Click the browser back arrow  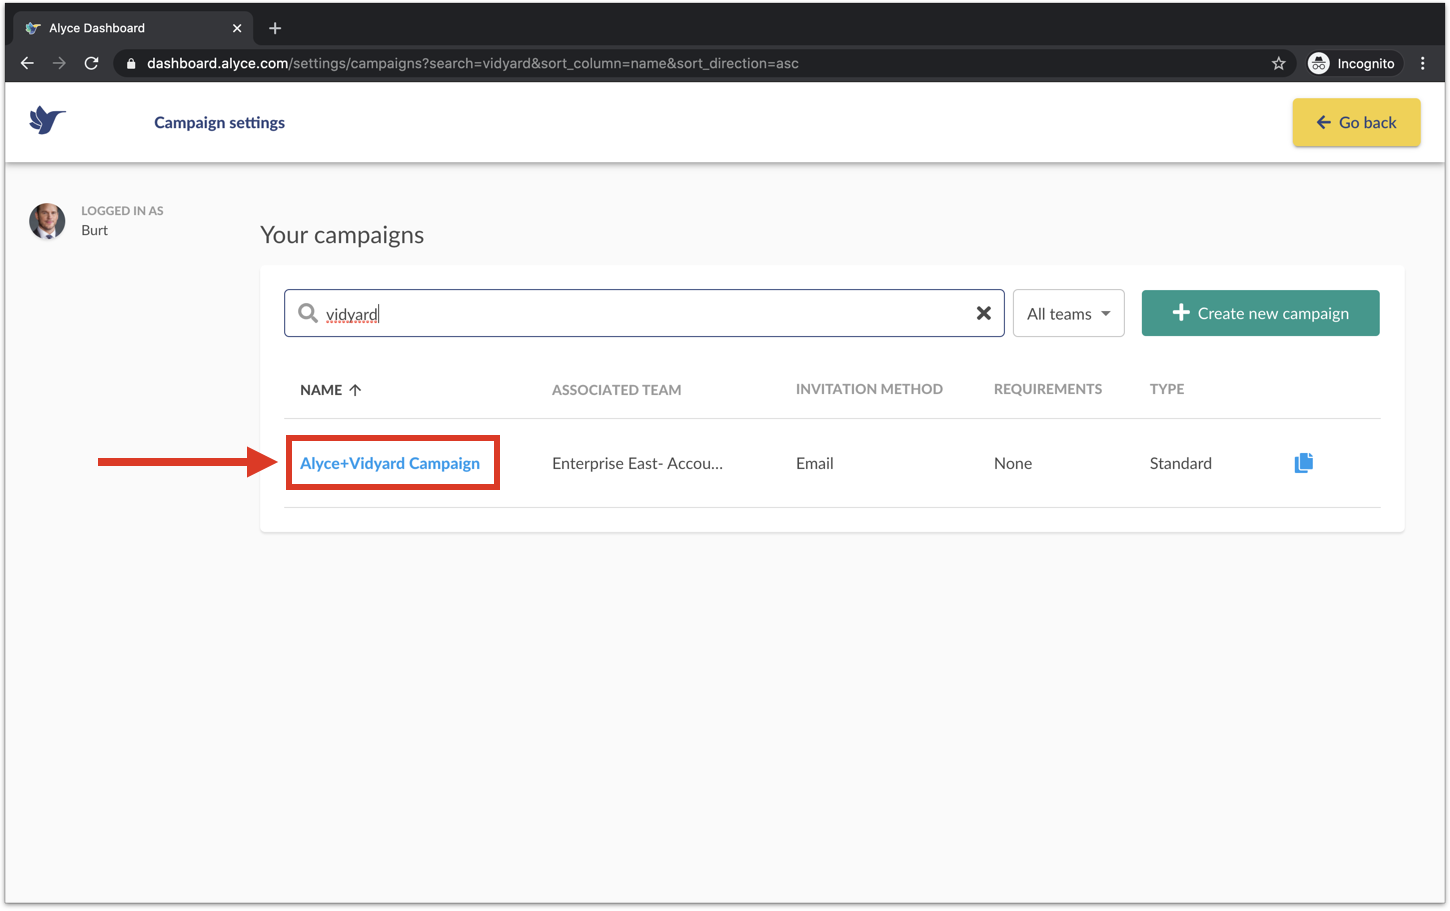pyautogui.click(x=27, y=63)
